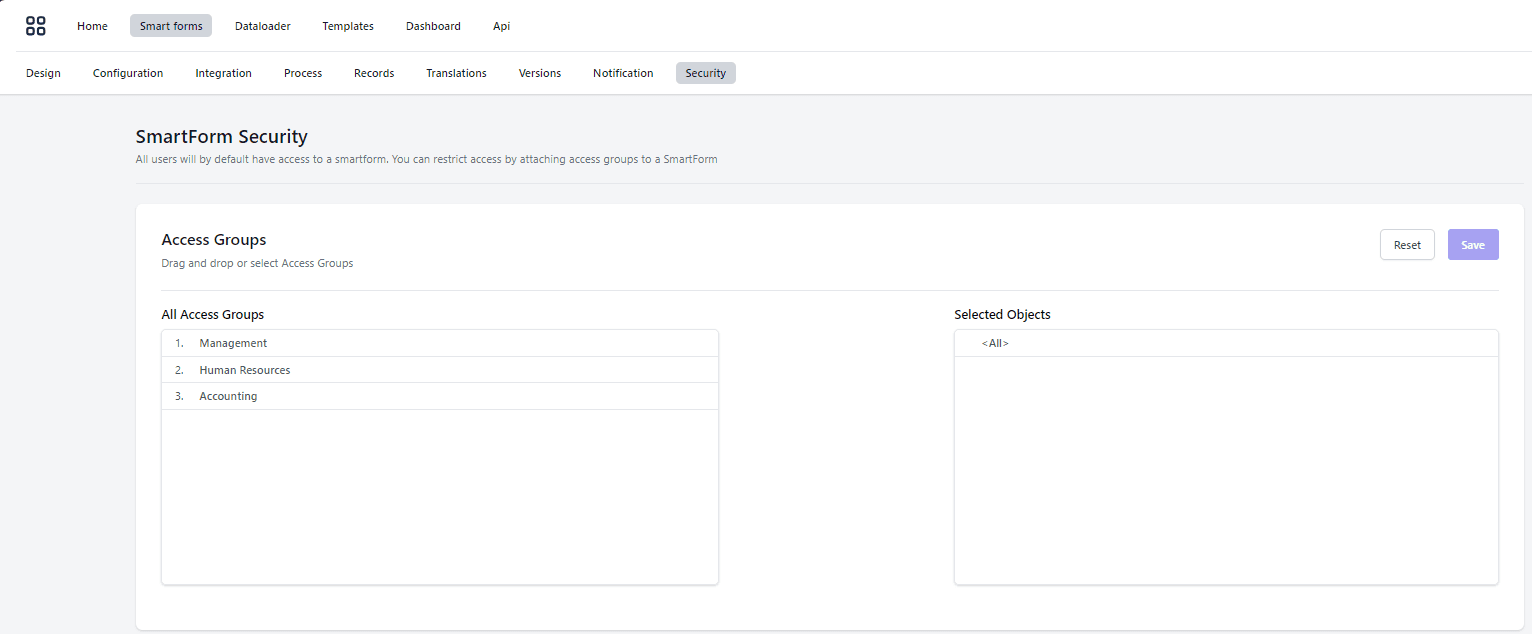
Task: Click the app grid logo icon
Action: (x=36, y=26)
